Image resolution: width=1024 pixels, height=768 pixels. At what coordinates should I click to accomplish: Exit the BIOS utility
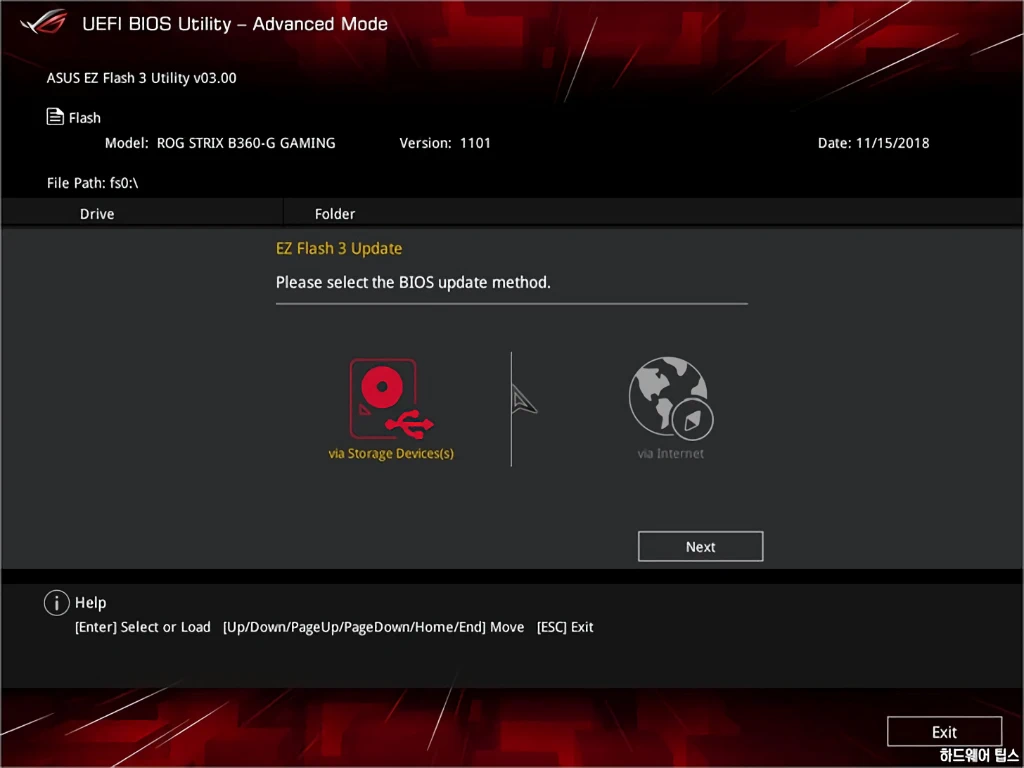(x=944, y=731)
